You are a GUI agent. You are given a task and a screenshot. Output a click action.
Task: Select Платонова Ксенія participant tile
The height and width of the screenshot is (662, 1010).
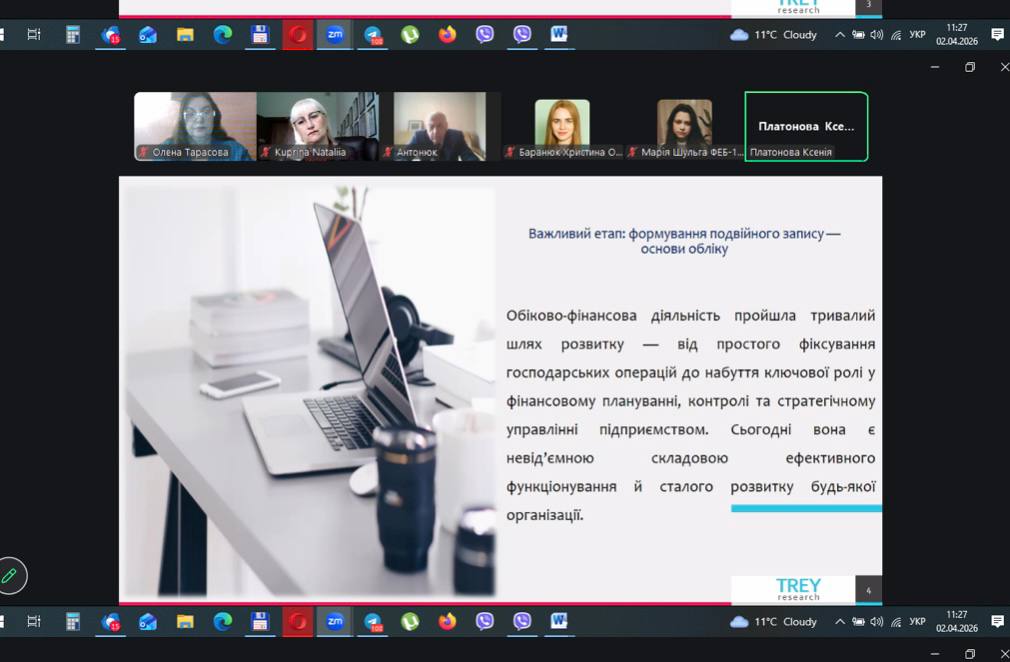(x=806, y=126)
